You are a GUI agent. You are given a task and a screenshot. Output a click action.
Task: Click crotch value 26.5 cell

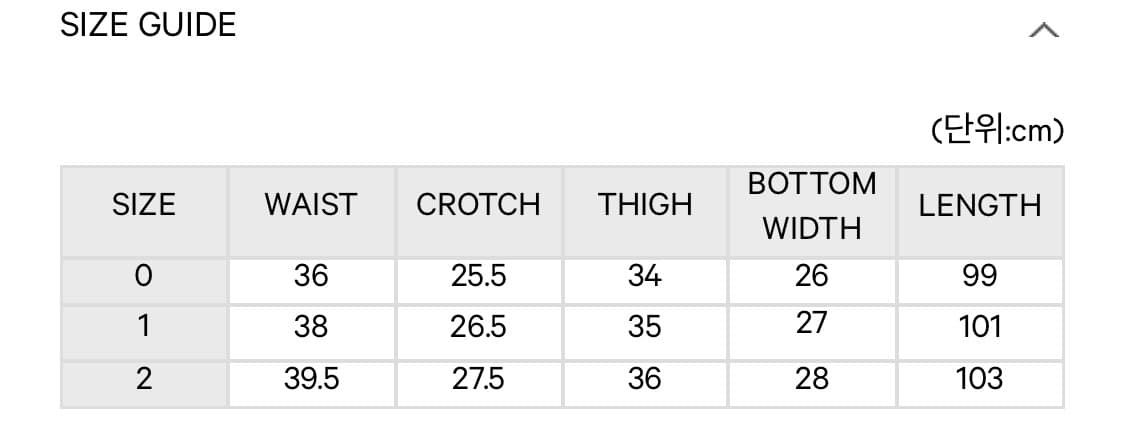point(478,327)
